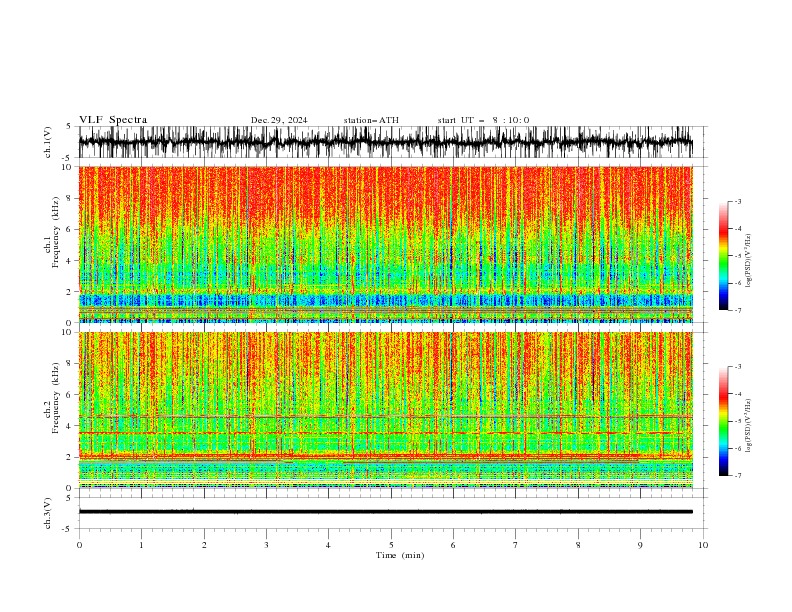Click ch.2 frequency axis tick "8"
Viewport: 792px width, 612px height.
click(70, 364)
